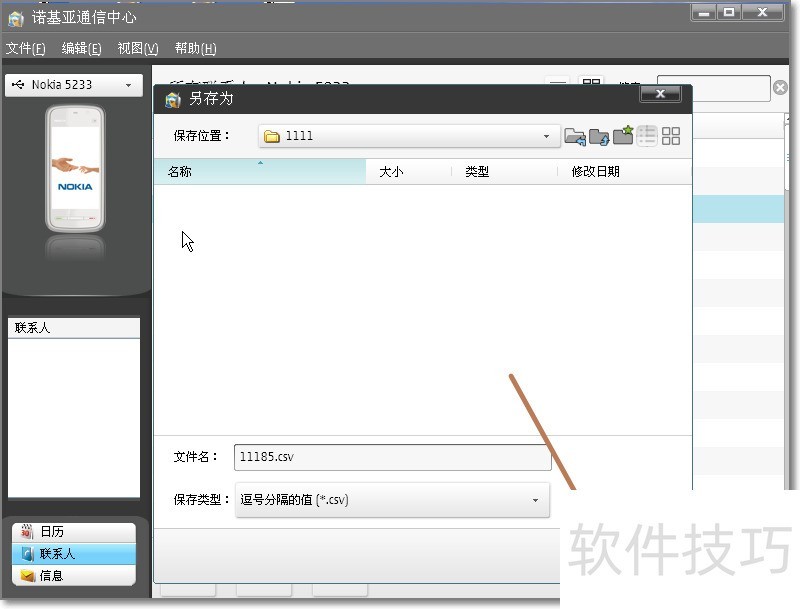Maximize the 诺基亚通信中心 window
Image resolution: width=800 pixels, height=609 pixels.
[x=729, y=12]
